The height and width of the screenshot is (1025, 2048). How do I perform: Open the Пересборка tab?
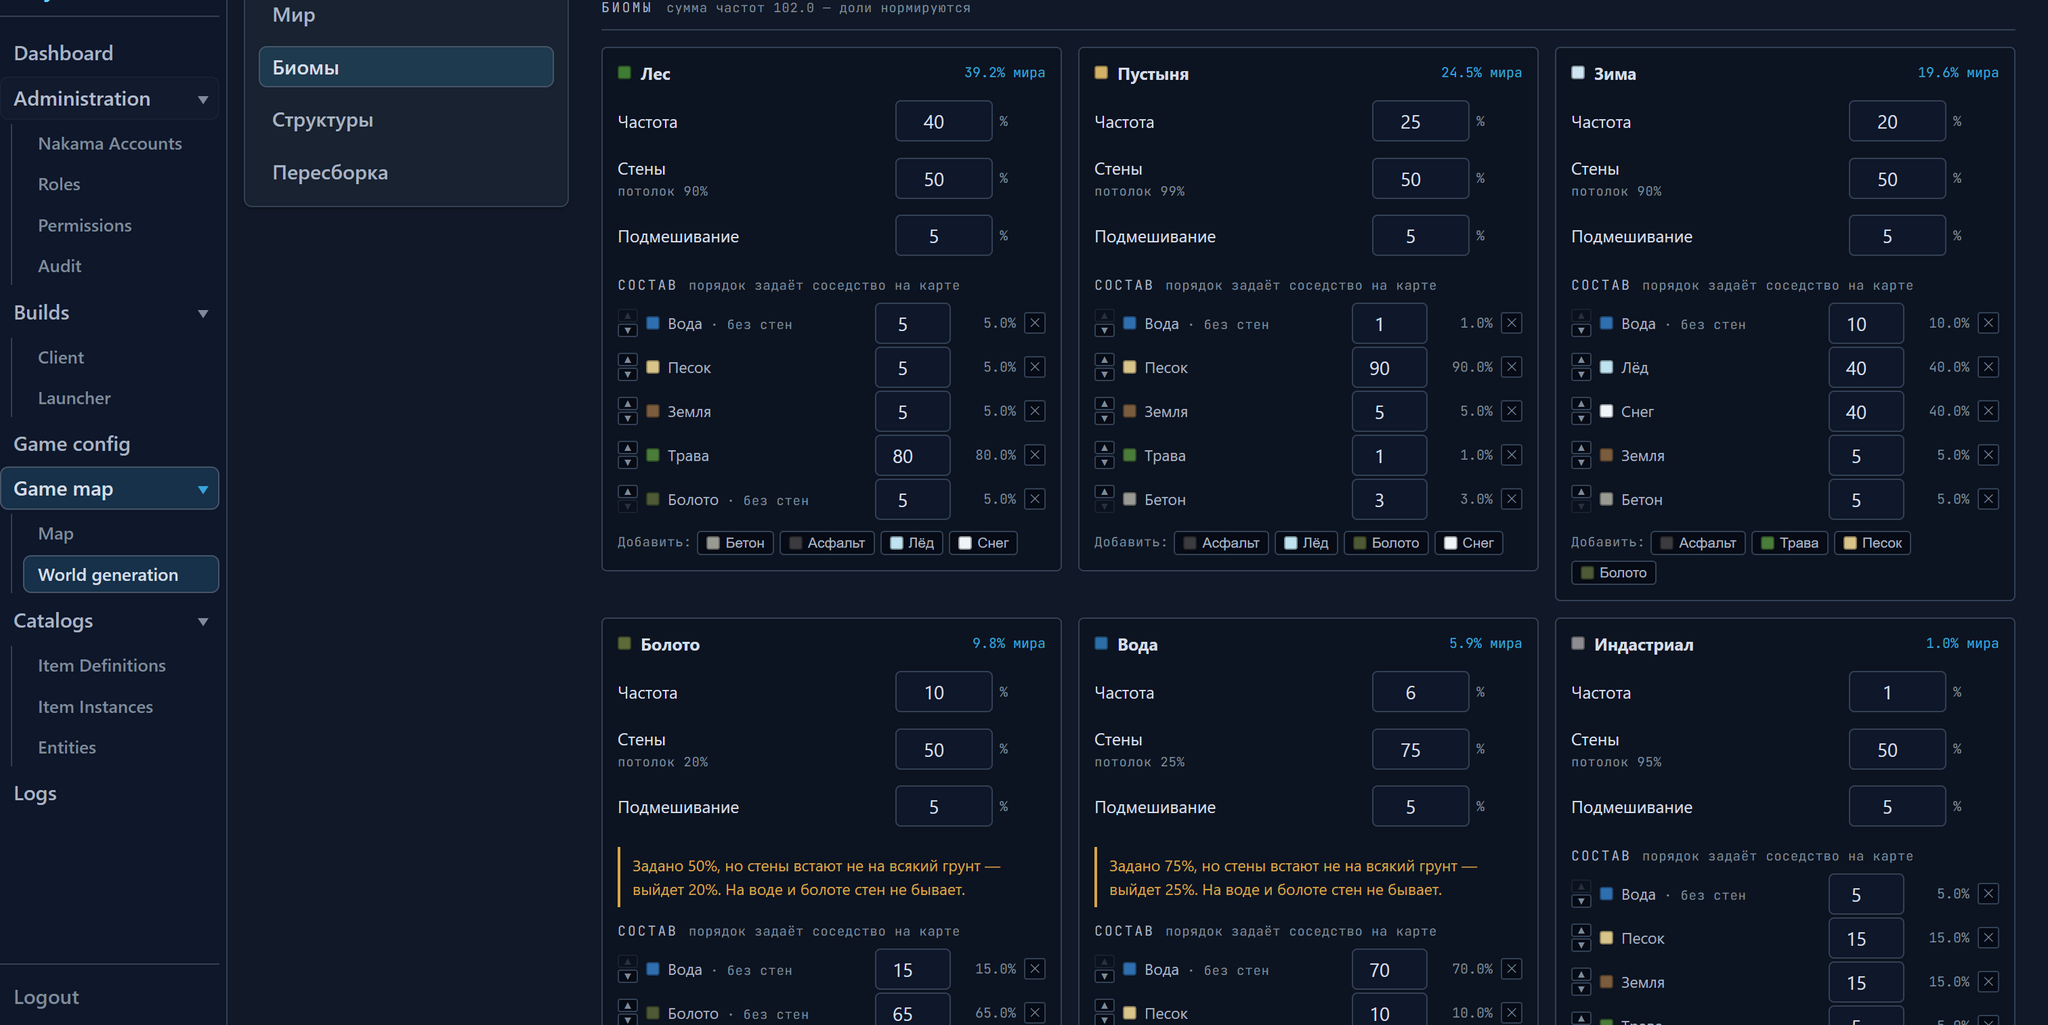[406, 172]
